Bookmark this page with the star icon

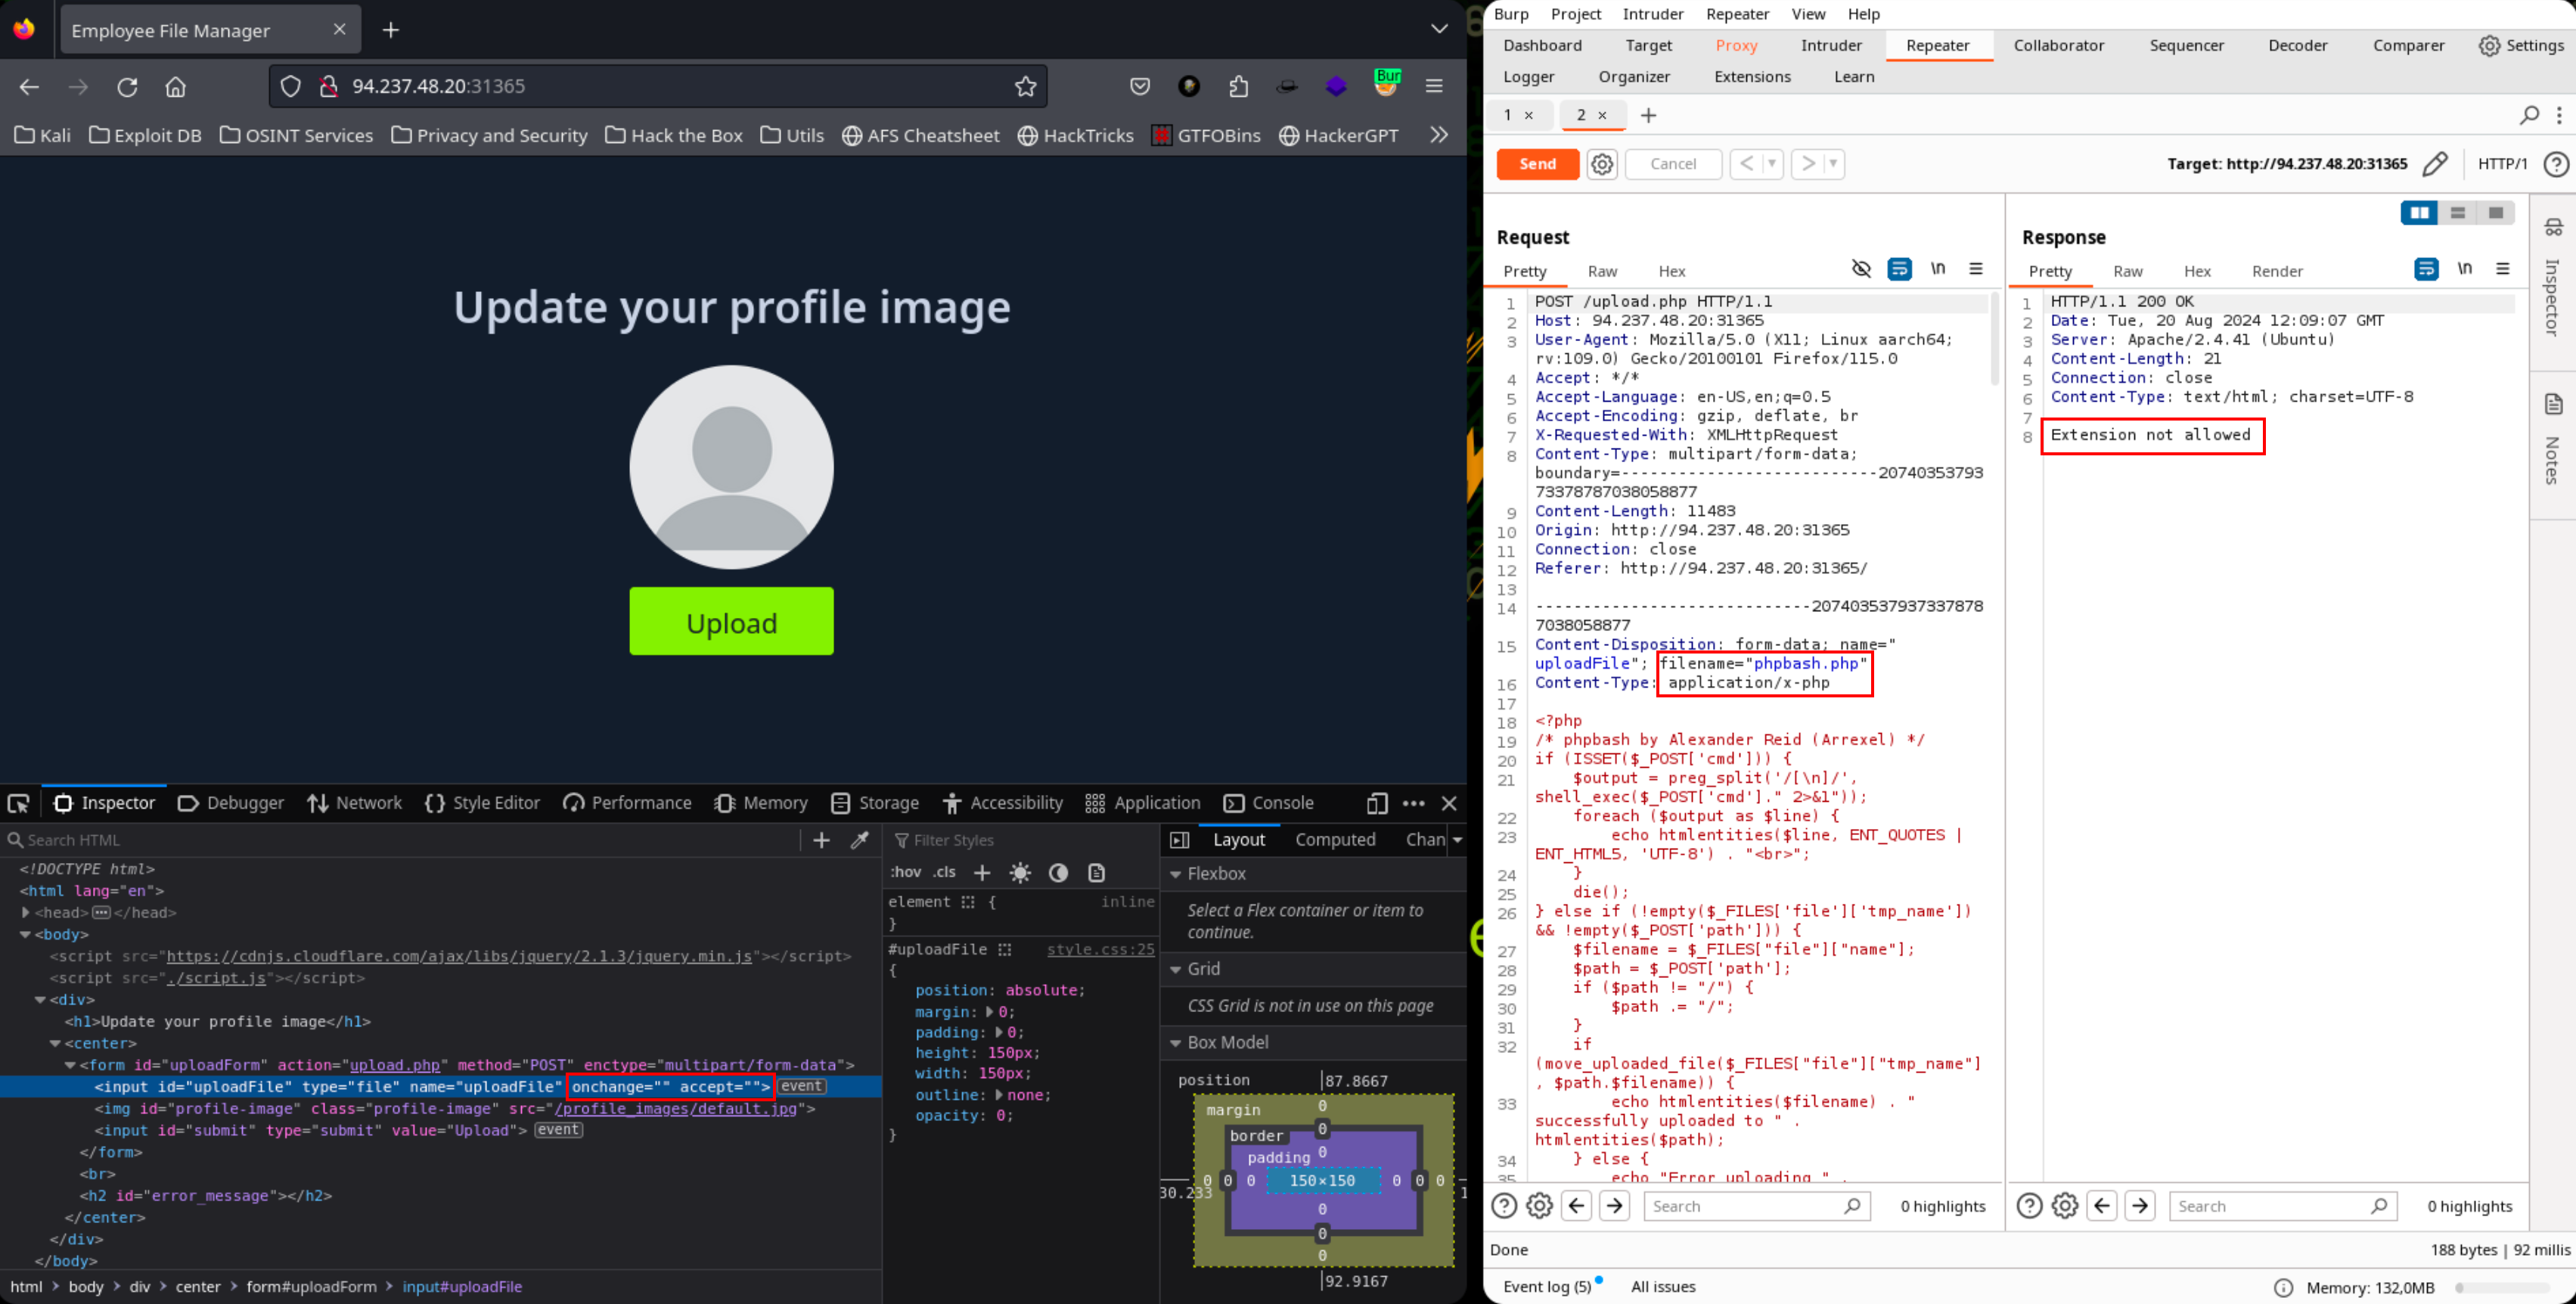click(1025, 87)
